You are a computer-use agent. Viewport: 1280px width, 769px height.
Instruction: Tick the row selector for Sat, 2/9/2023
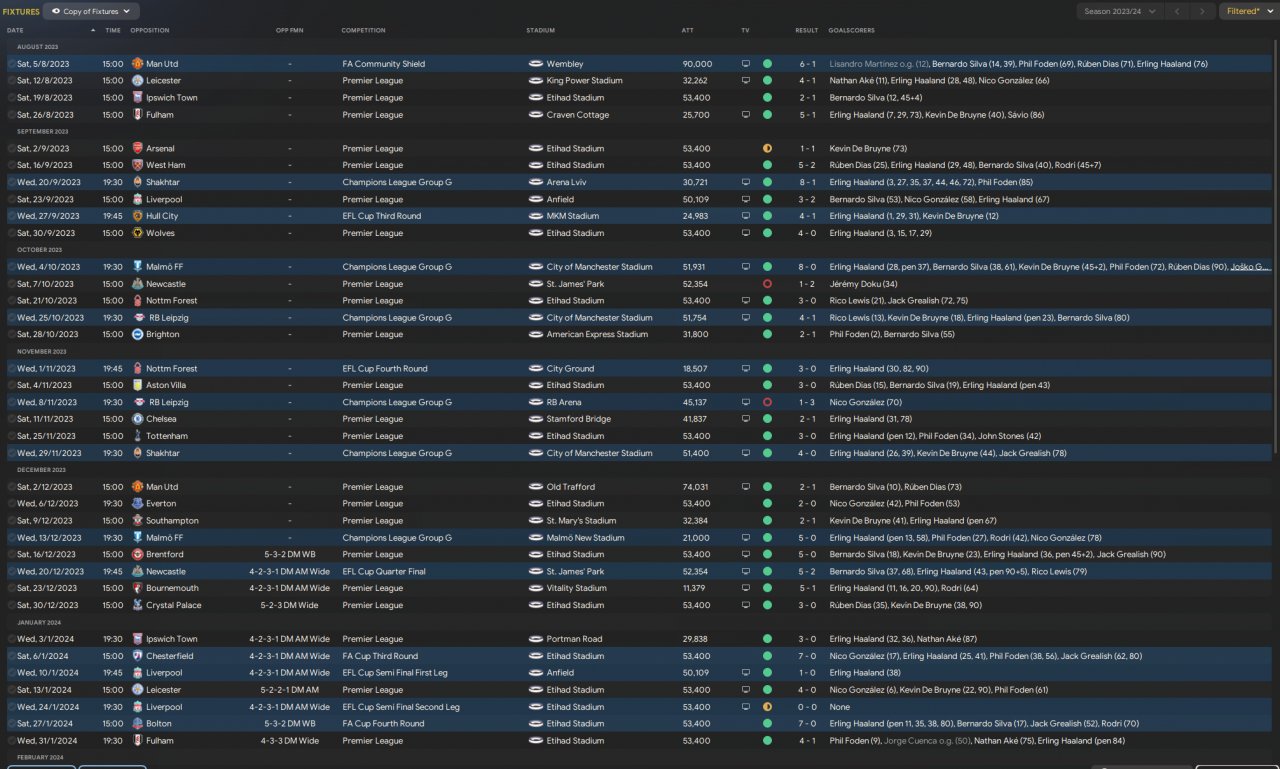tap(11, 149)
